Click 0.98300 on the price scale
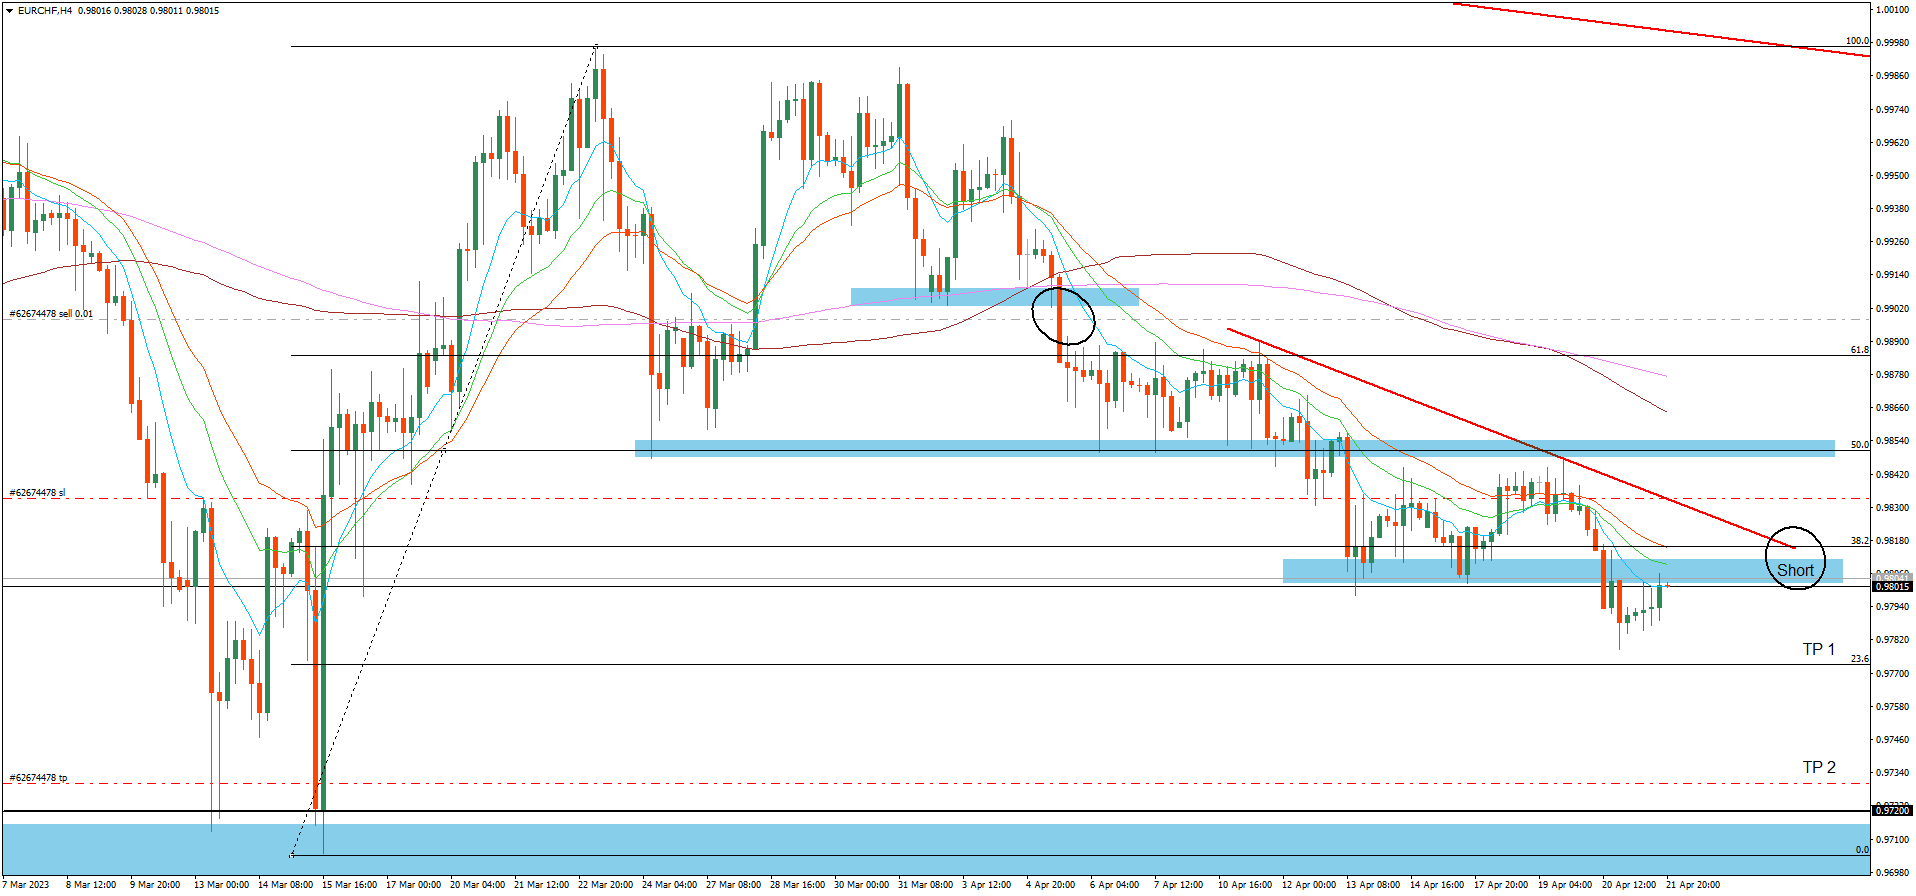The height and width of the screenshot is (896, 1916). [x=1892, y=508]
